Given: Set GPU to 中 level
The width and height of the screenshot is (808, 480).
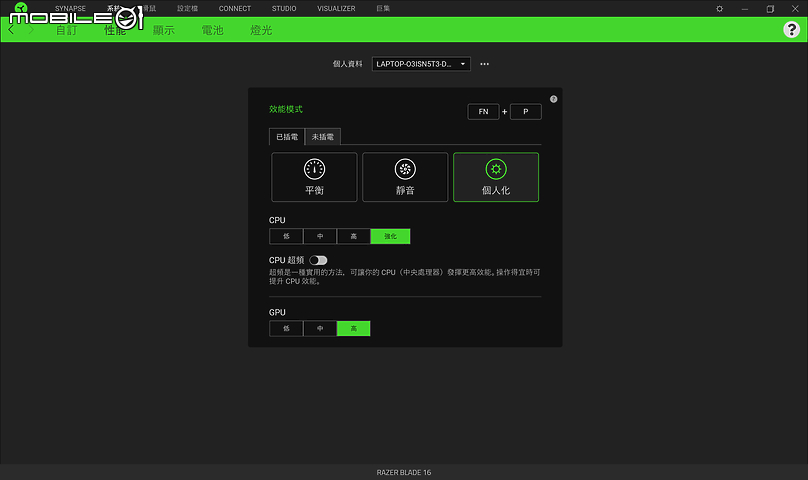Looking at the screenshot, I should click(x=320, y=328).
